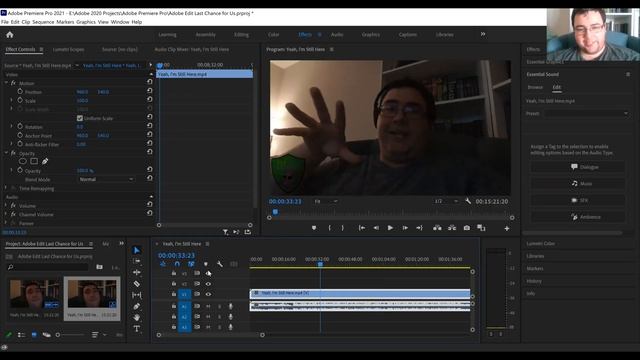Open the Blend Mode dropdown
Screen dimensions: 640x360
pyautogui.click(x=106, y=179)
